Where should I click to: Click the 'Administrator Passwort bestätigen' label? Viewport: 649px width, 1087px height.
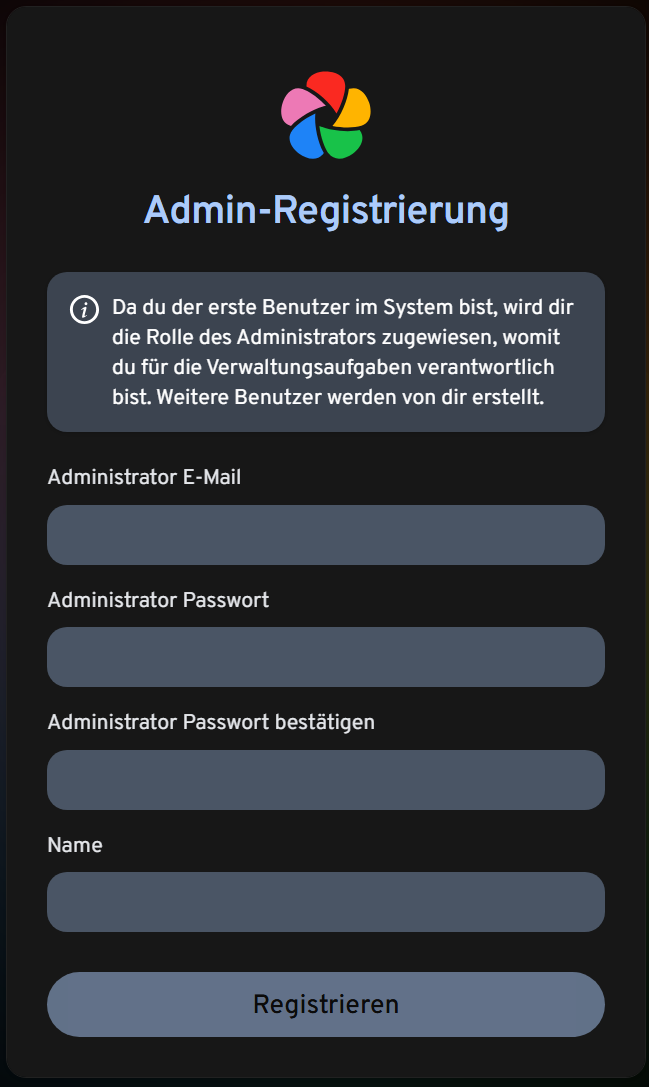211,722
